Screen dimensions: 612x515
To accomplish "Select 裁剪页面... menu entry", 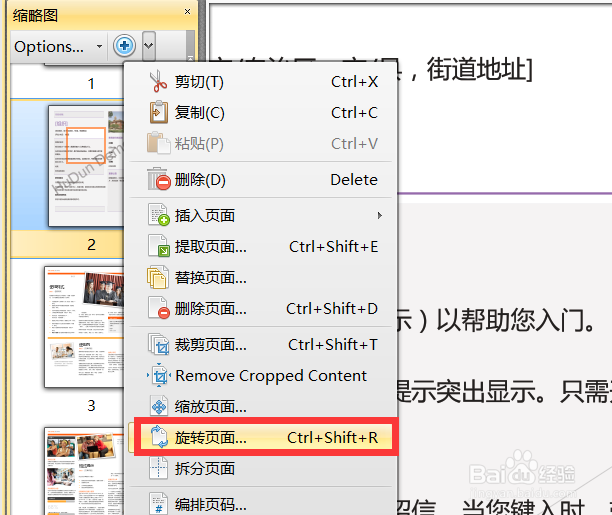I will [x=261, y=344].
